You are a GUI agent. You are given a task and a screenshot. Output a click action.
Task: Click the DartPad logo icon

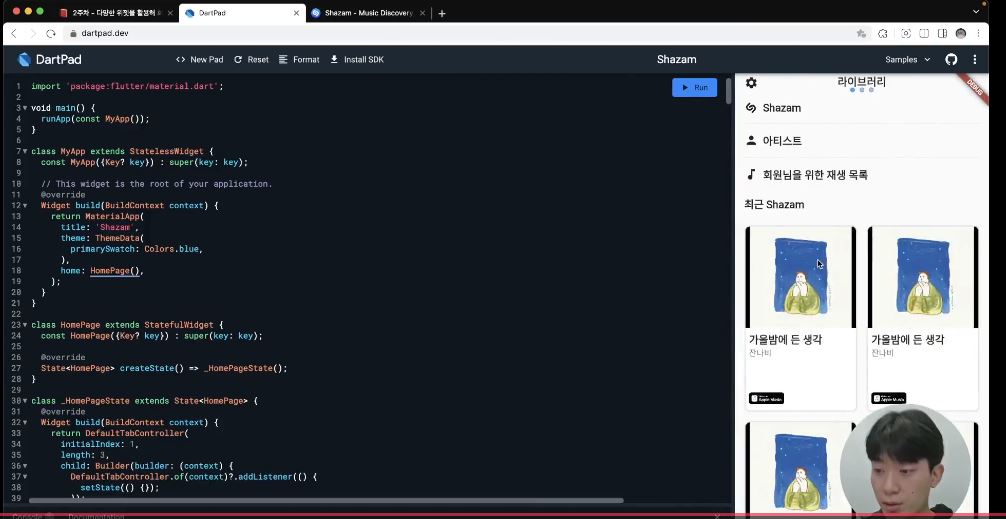[24, 60]
